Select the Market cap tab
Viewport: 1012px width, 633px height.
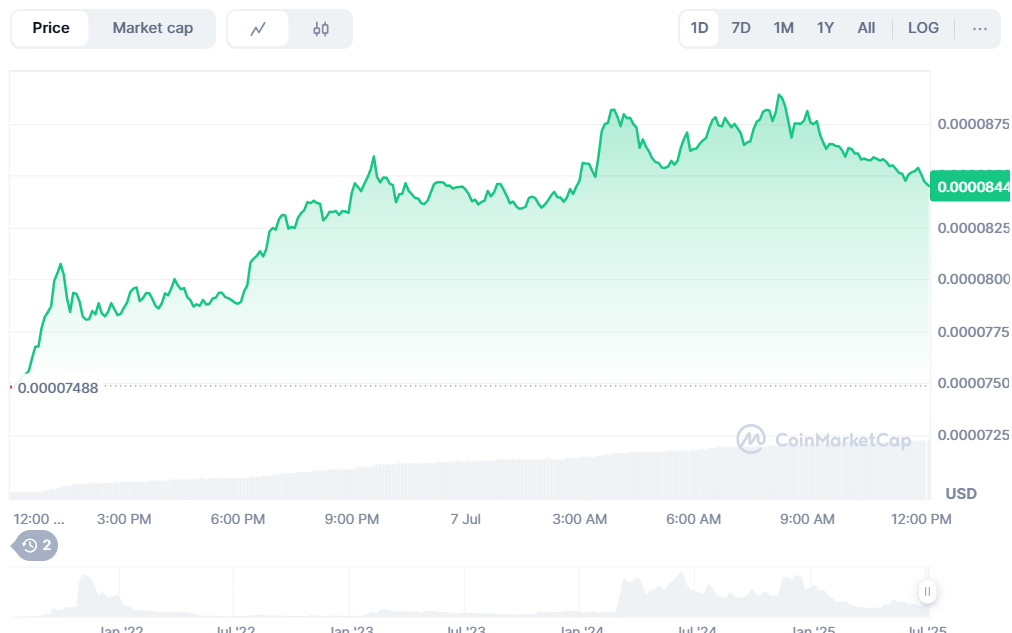tap(152, 28)
